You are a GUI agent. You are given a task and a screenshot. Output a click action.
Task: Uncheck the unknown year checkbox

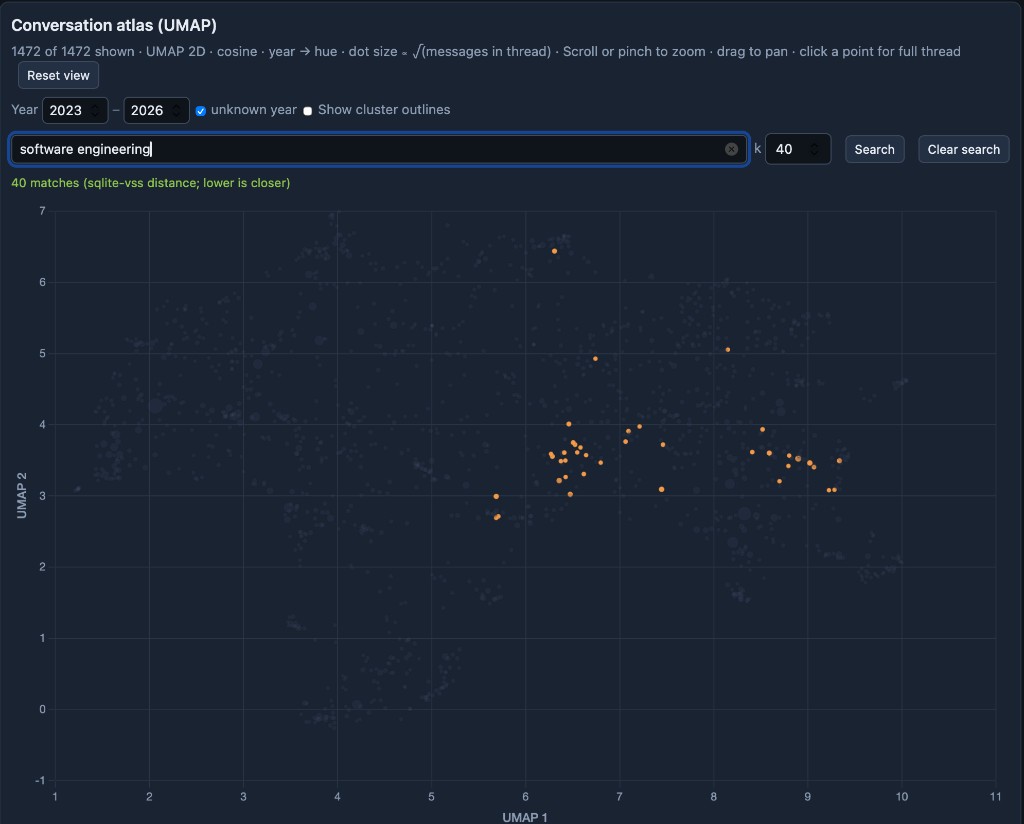tap(201, 110)
